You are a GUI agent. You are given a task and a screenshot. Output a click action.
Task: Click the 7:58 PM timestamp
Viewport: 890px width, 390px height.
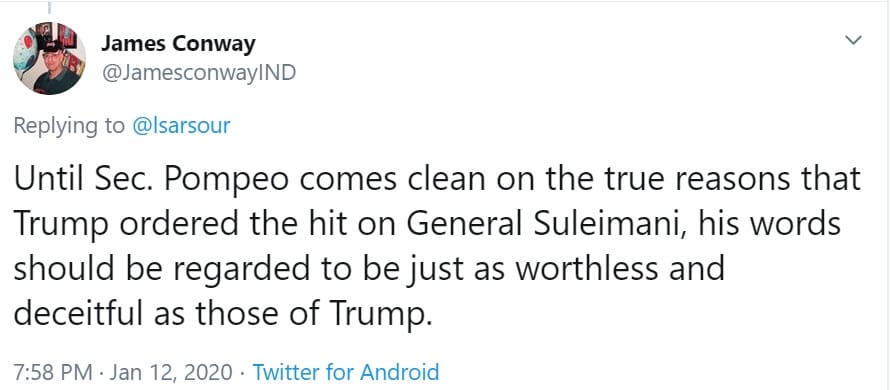(x=52, y=373)
